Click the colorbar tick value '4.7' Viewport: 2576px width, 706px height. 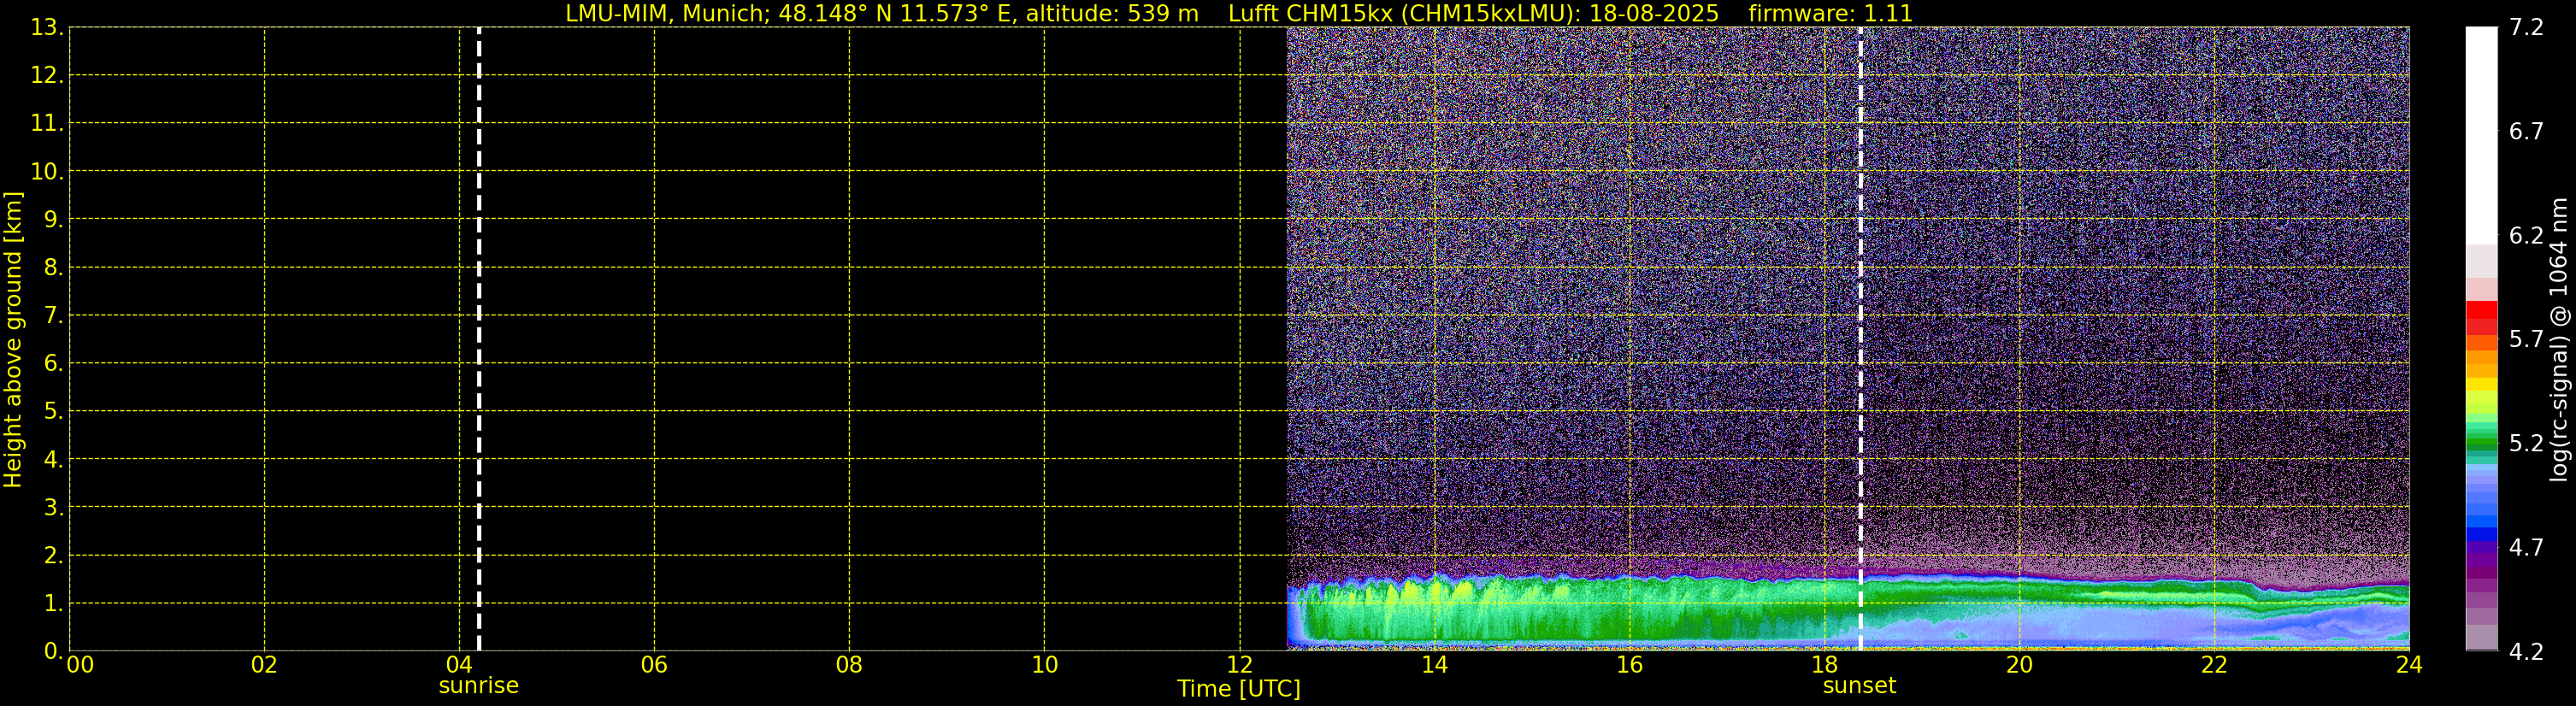click(2526, 547)
